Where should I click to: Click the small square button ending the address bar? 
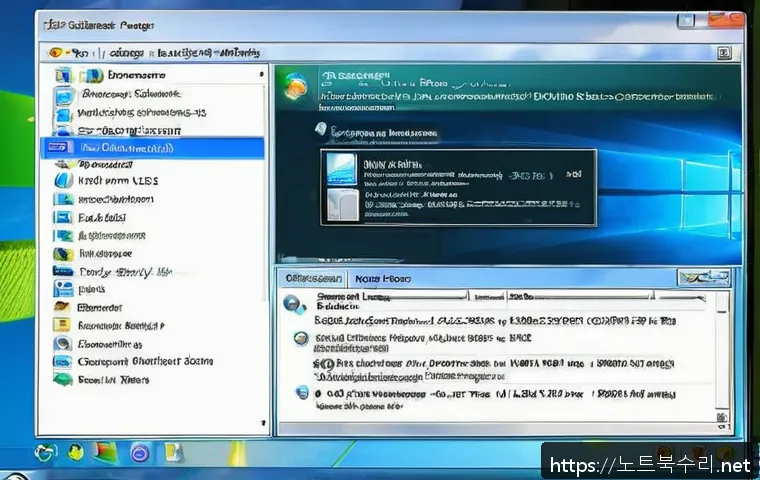pyautogui.click(x=724, y=53)
